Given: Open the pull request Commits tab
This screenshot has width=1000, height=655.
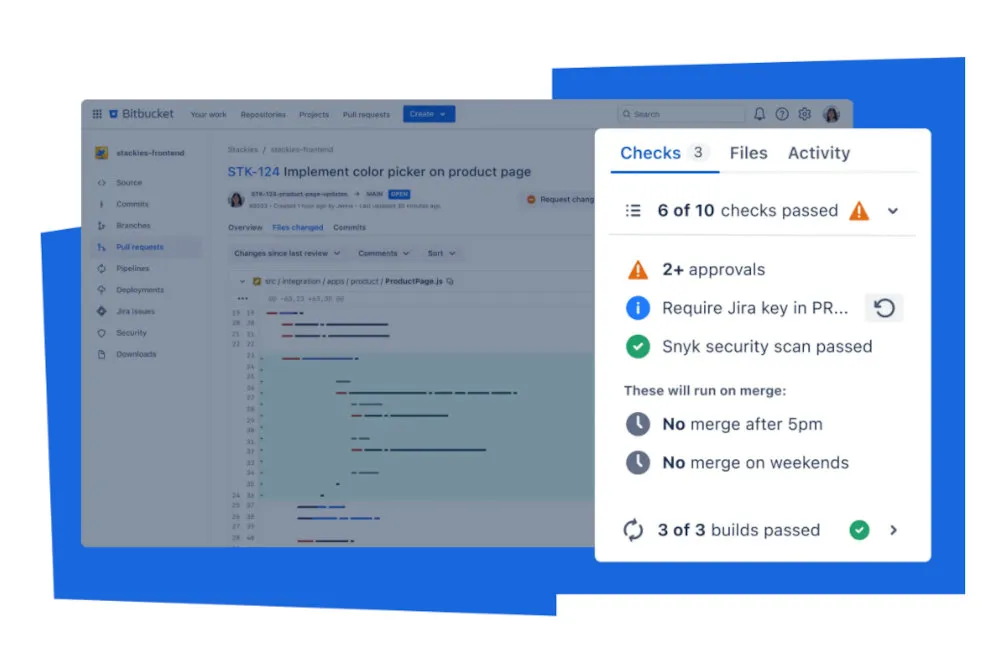Looking at the screenshot, I should 349,228.
